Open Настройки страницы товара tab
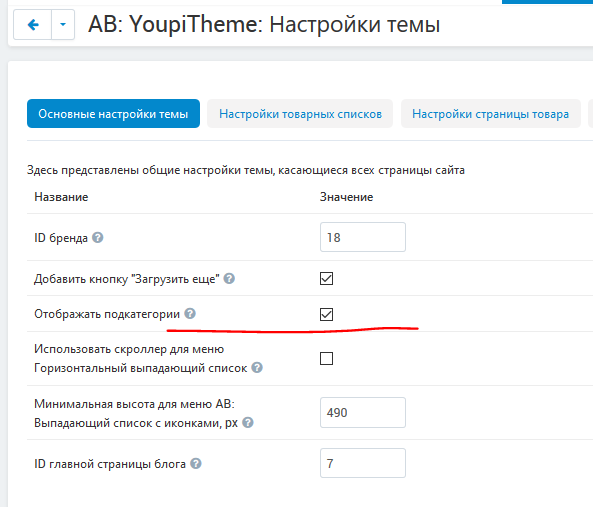This screenshot has height=507, width=593. tap(491, 114)
